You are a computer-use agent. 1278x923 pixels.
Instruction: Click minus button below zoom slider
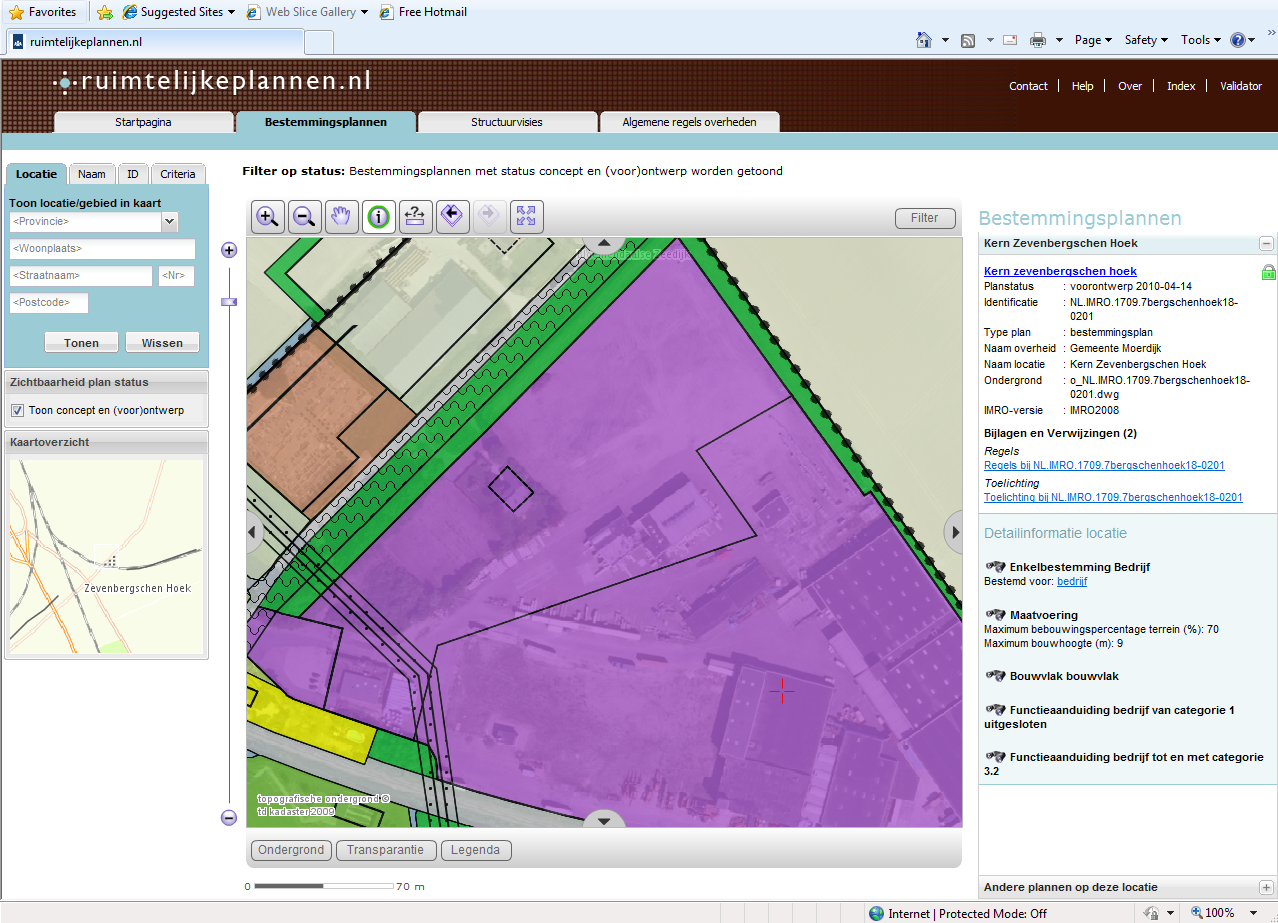229,818
